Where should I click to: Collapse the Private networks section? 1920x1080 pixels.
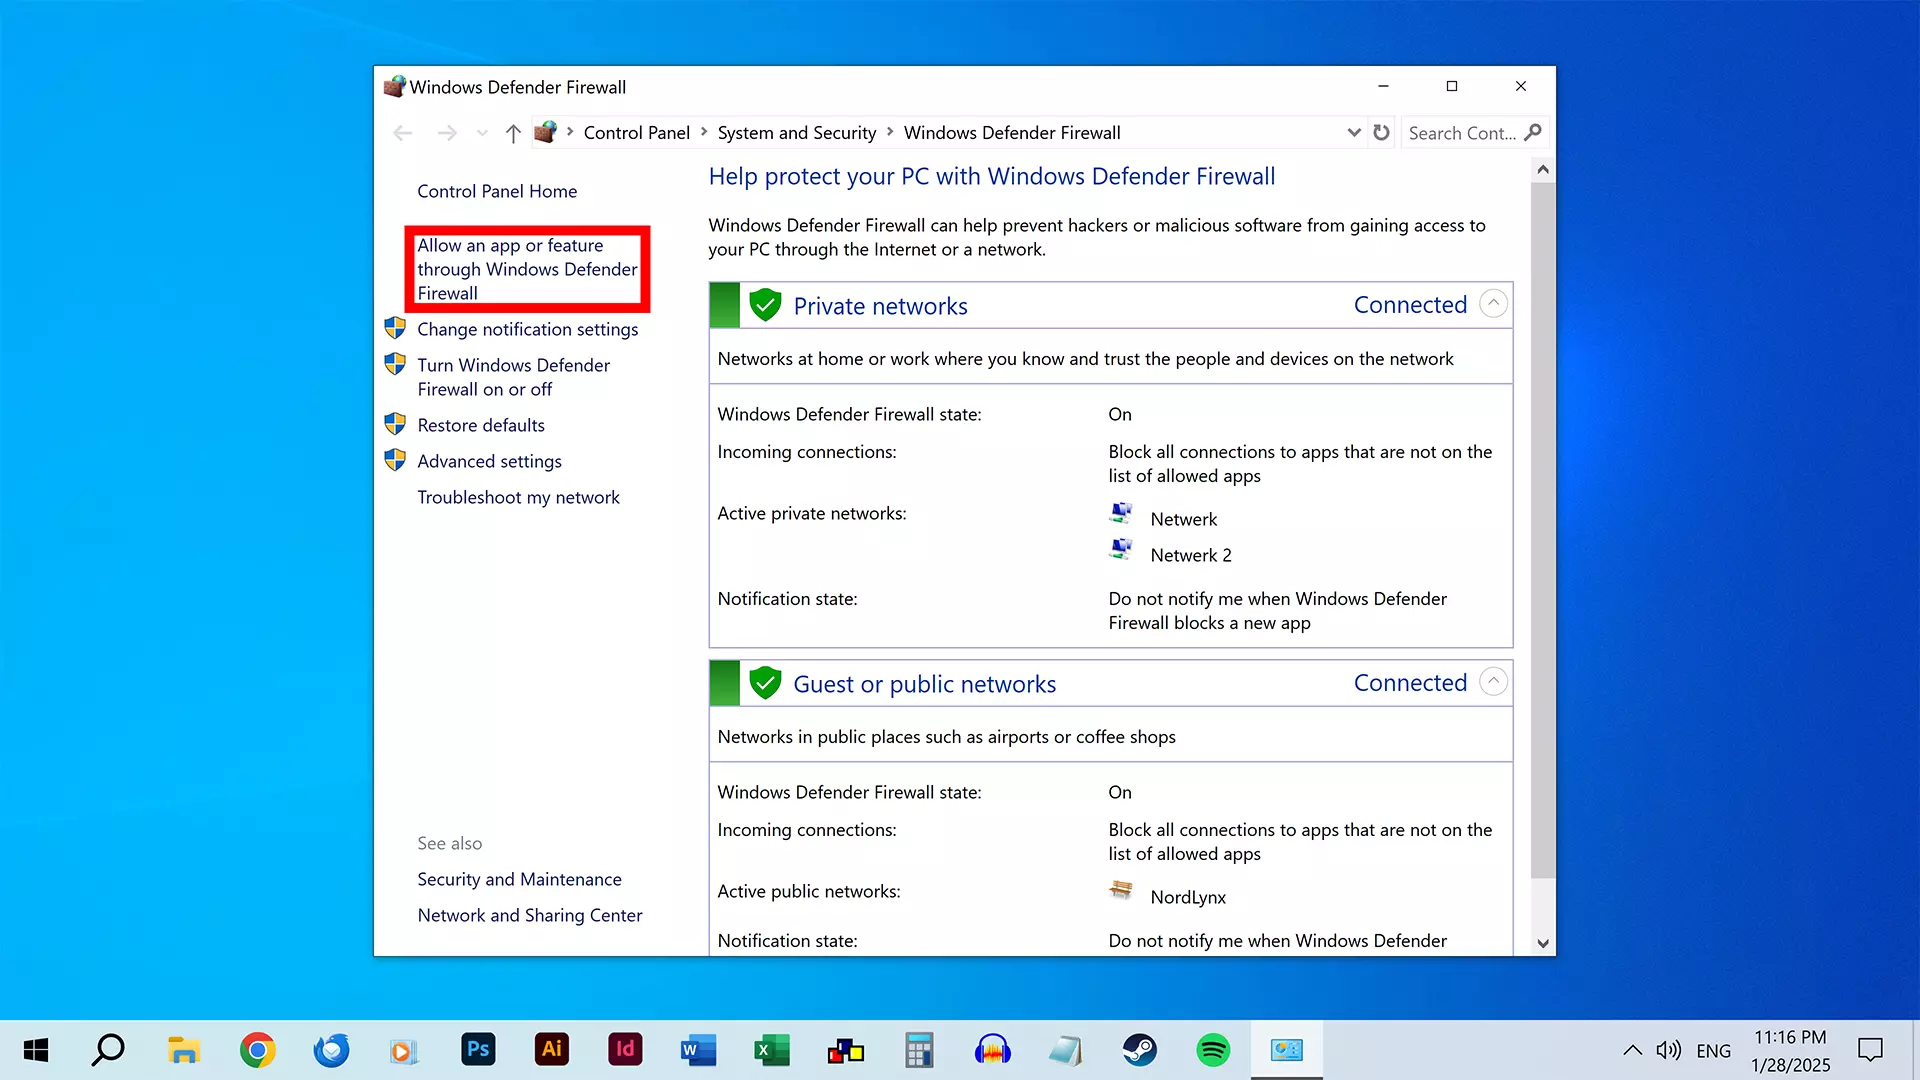[1493, 304]
